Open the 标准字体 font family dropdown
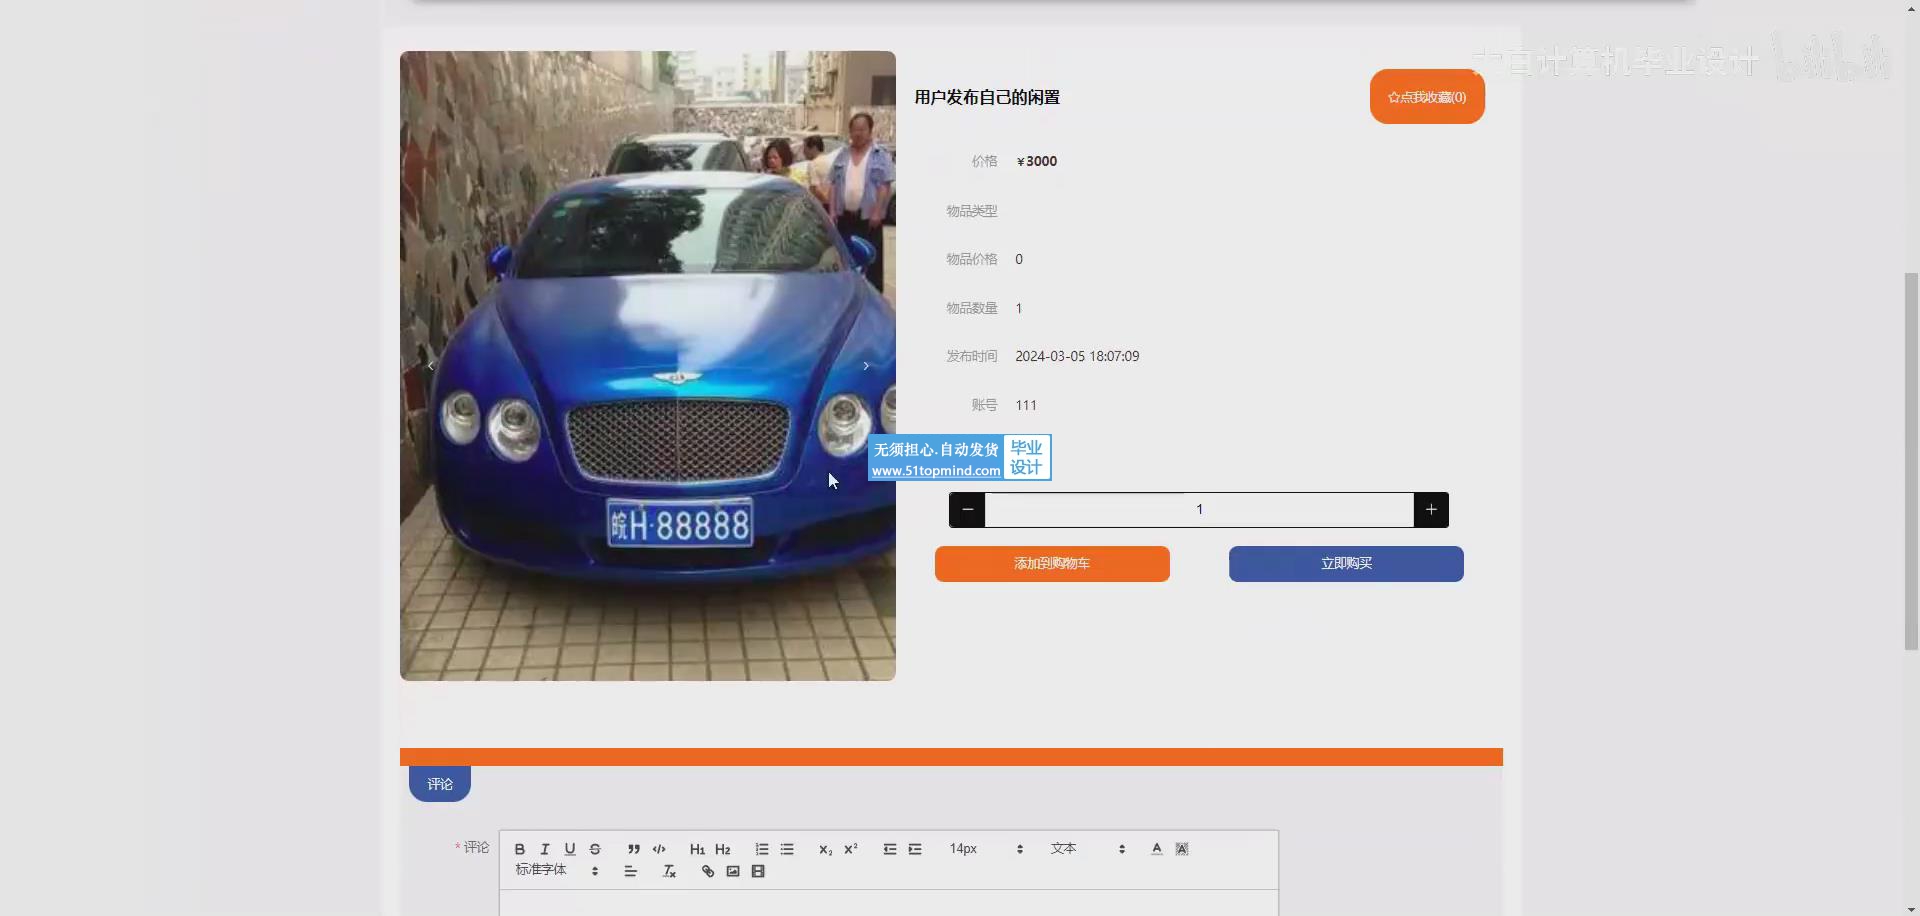The image size is (1920, 916). pos(557,870)
